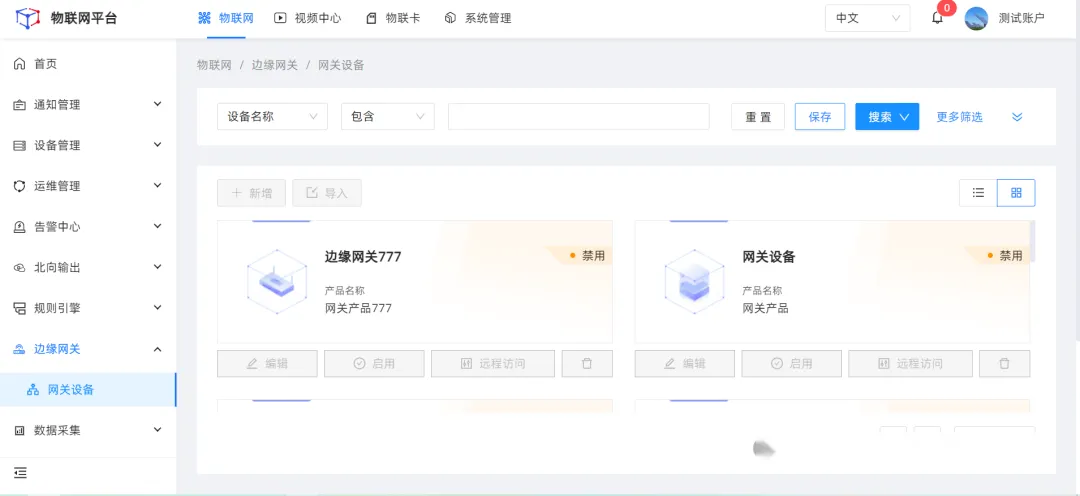Click the 边缘网关777 device title
1080x496 pixels.
coord(363,257)
